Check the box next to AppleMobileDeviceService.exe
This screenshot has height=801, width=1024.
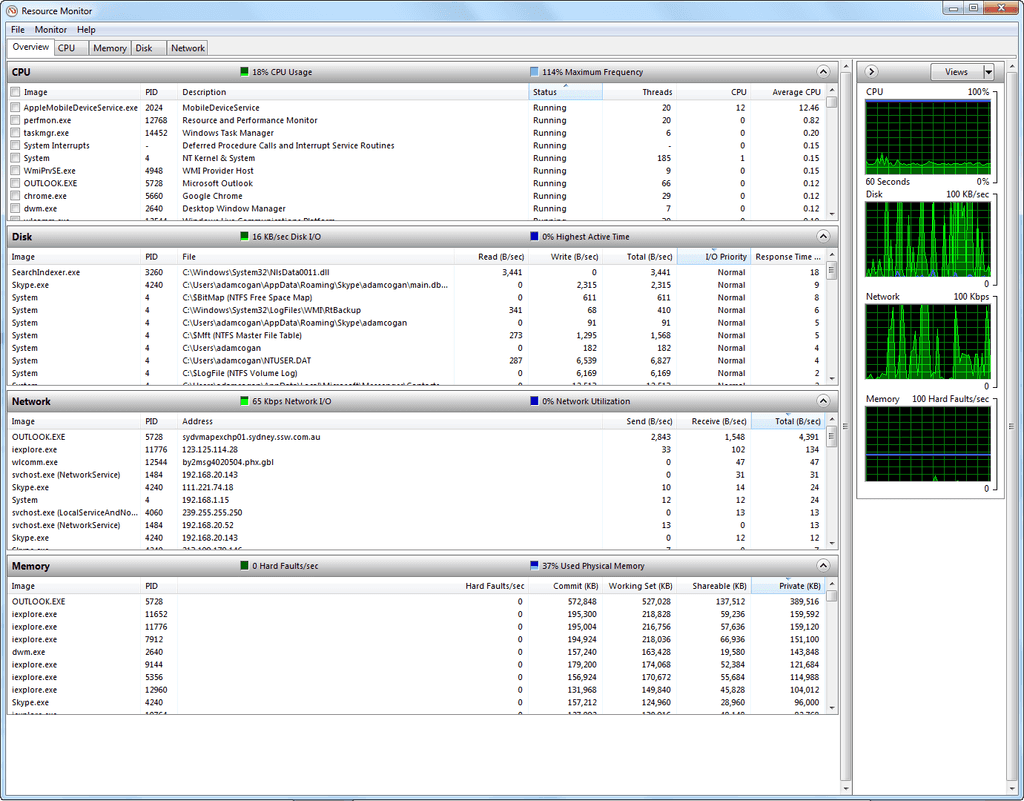pos(14,107)
